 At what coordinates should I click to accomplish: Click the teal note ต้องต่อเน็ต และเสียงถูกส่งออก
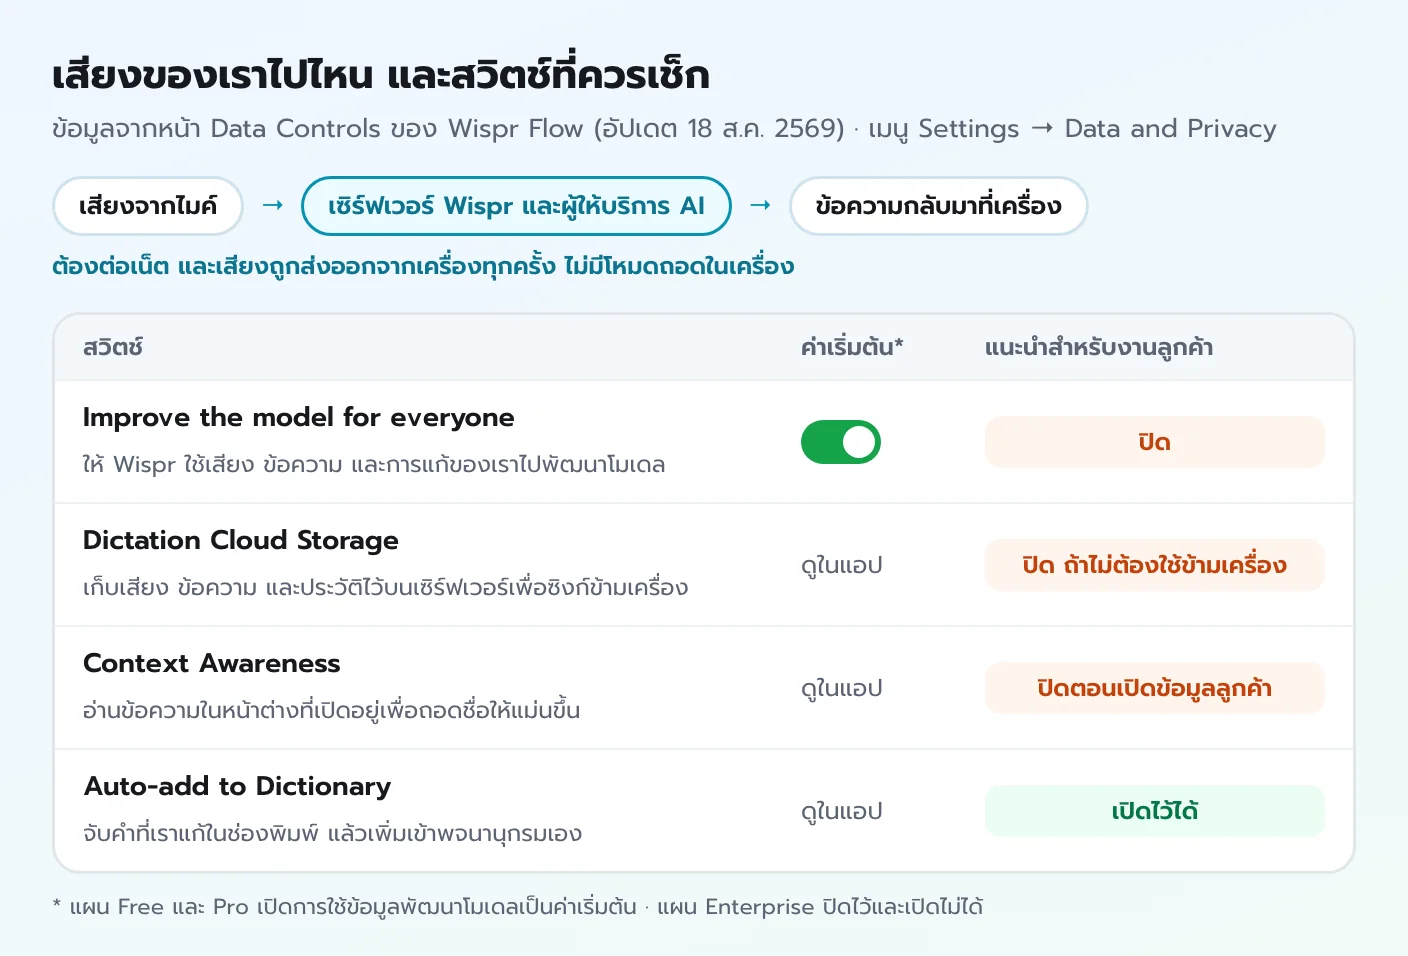[423, 266]
